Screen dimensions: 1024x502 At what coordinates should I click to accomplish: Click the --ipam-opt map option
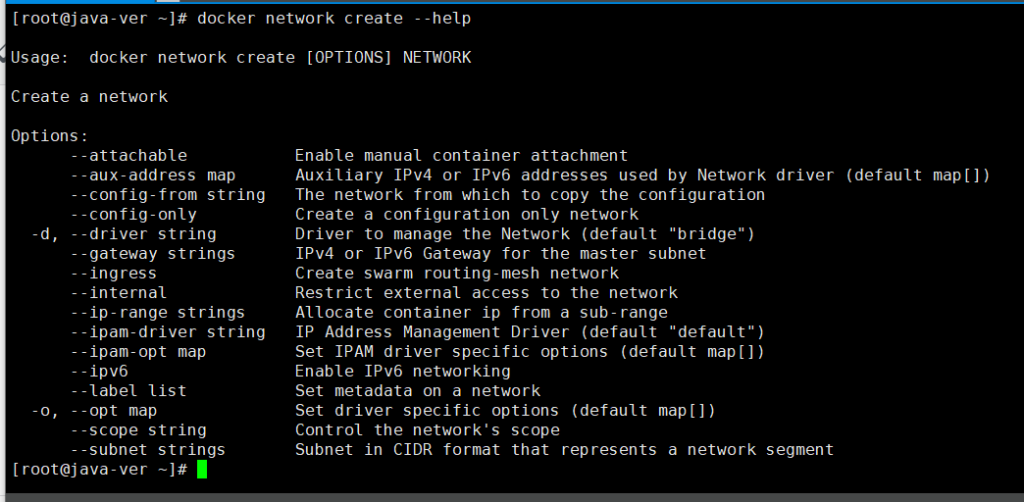(x=138, y=352)
